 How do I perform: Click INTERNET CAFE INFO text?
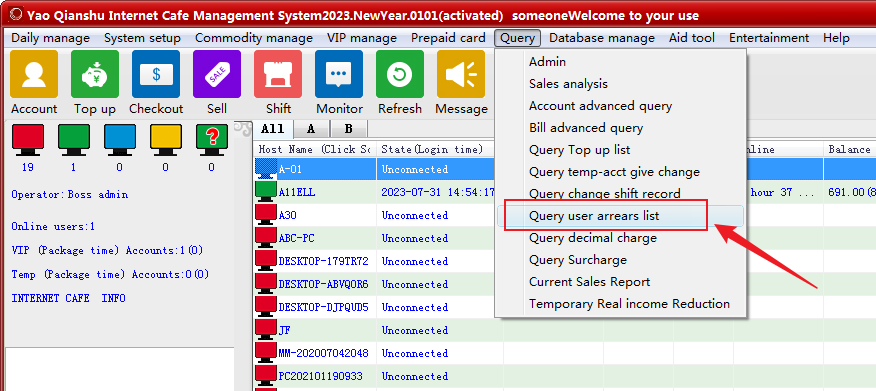click(x=68, y=298)
